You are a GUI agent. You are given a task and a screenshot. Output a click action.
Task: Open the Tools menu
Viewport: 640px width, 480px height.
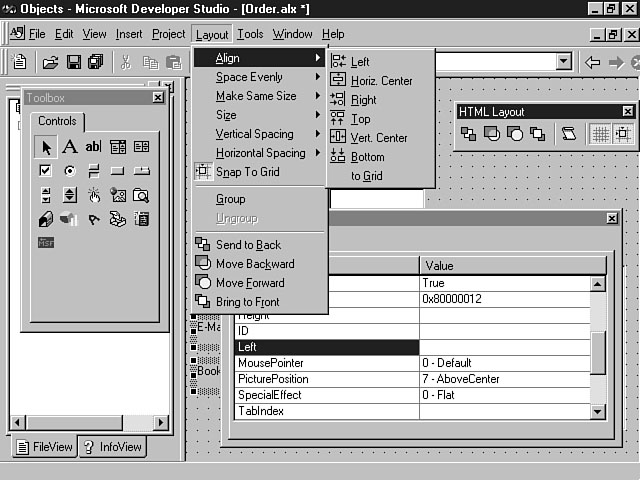click(250, 34)
